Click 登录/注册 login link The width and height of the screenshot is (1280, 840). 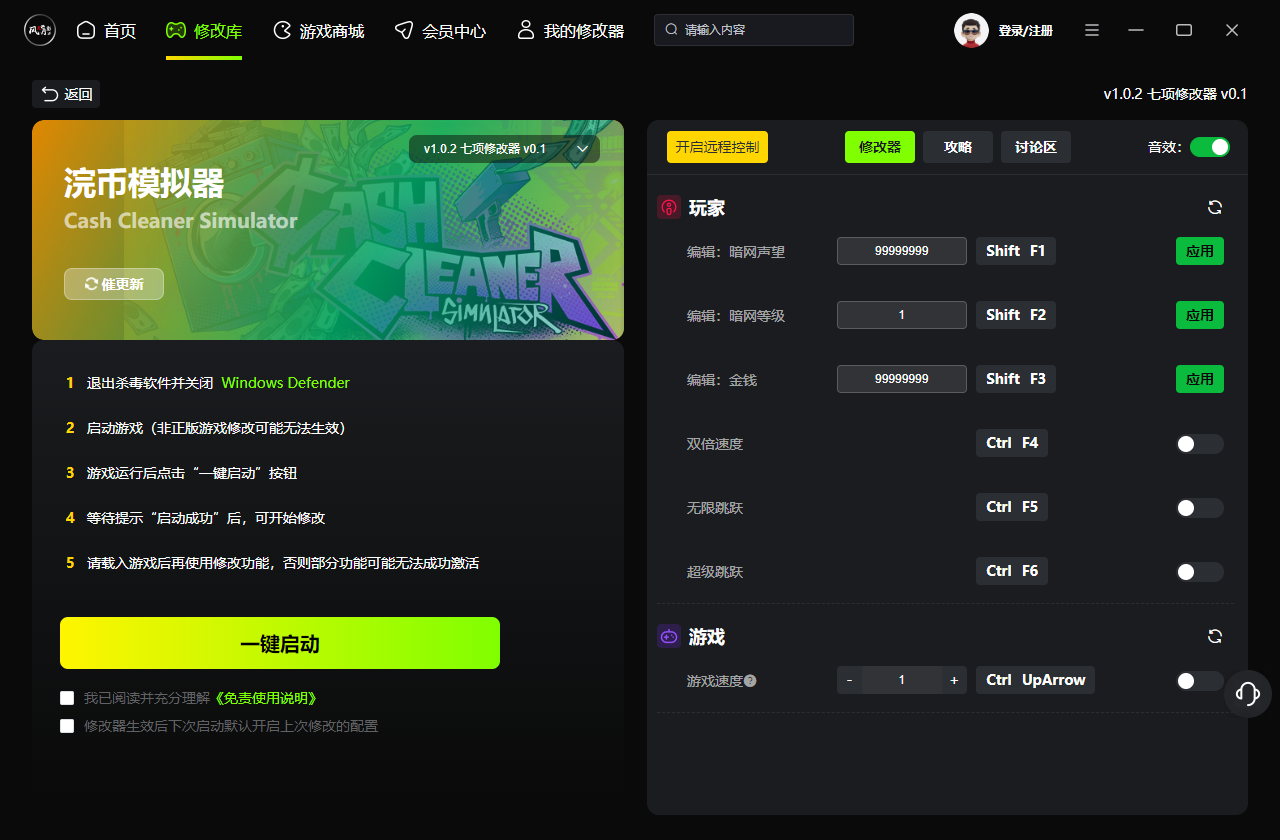point(1025,31)
